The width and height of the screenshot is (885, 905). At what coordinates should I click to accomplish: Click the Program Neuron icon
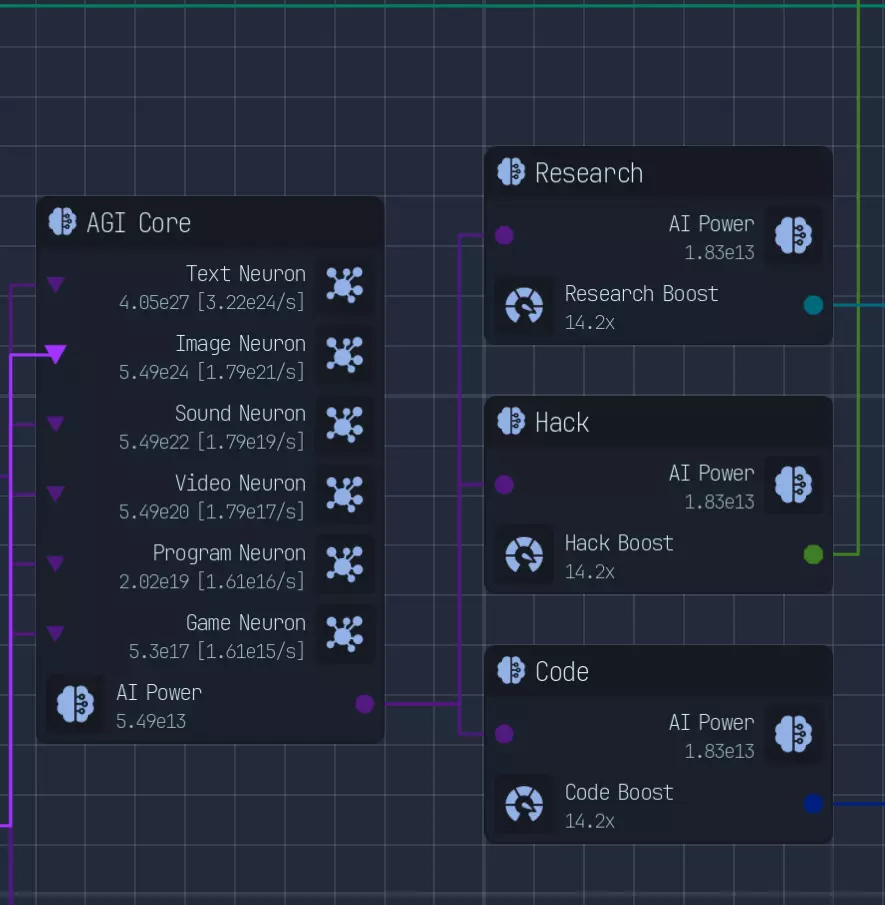344,564
